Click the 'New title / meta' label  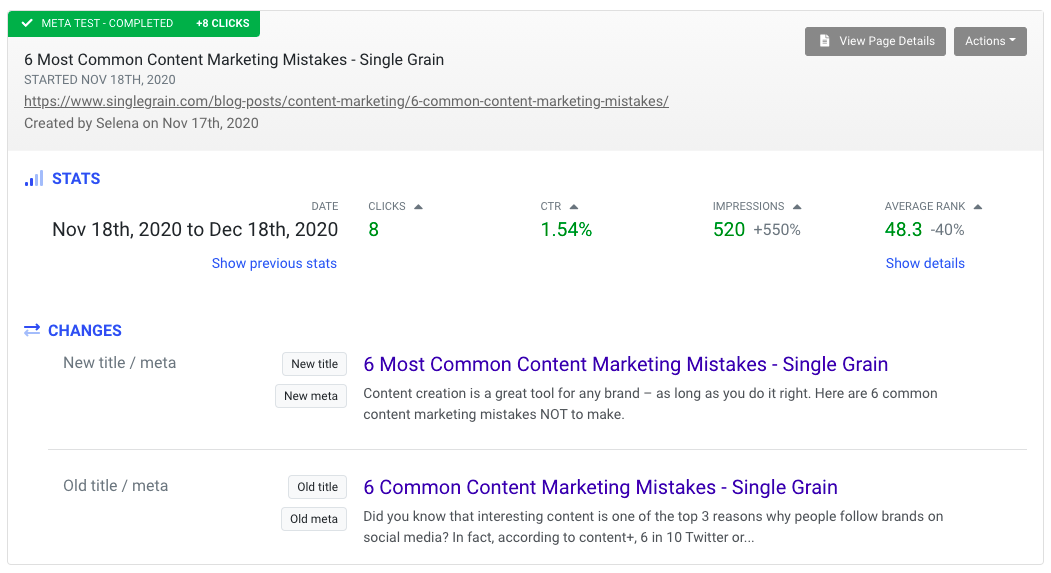coord(119,363)
